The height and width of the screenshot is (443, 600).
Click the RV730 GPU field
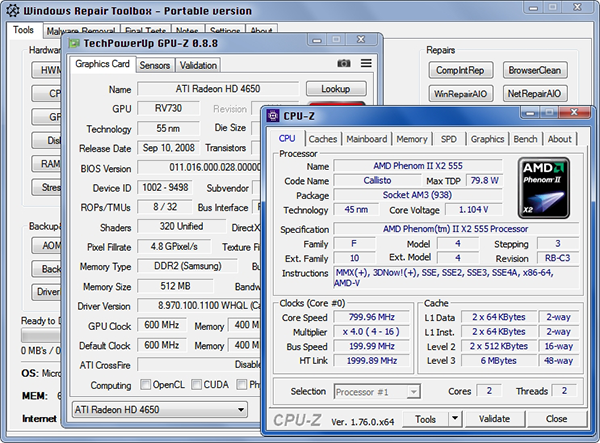(168, 108)
